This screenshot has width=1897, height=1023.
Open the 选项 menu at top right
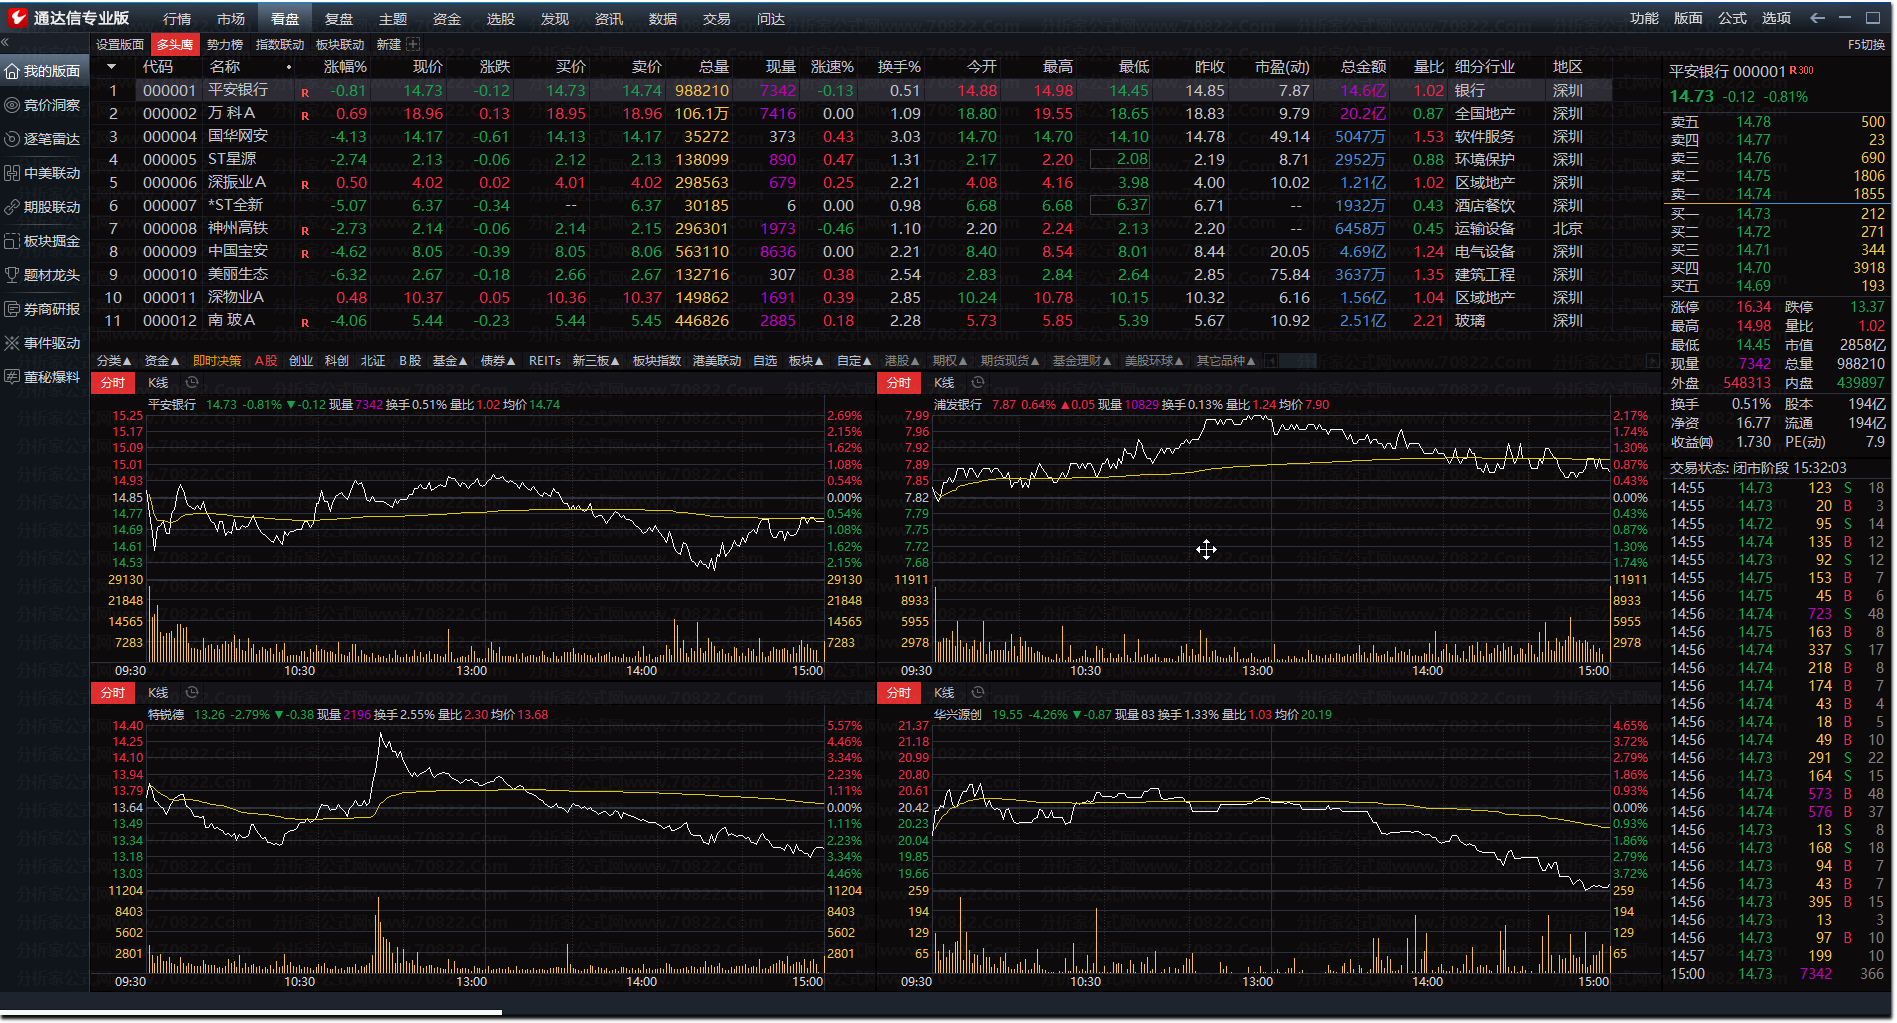1776,18
